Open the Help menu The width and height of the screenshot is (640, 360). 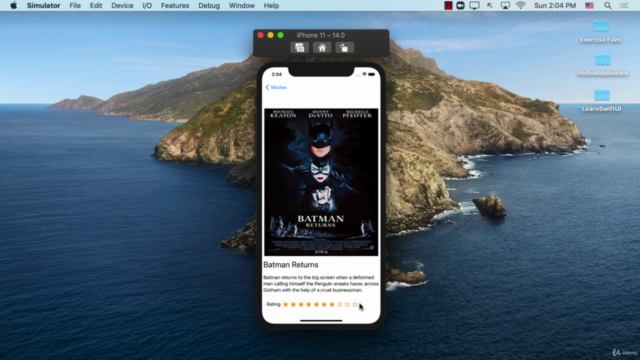(271, 6)
